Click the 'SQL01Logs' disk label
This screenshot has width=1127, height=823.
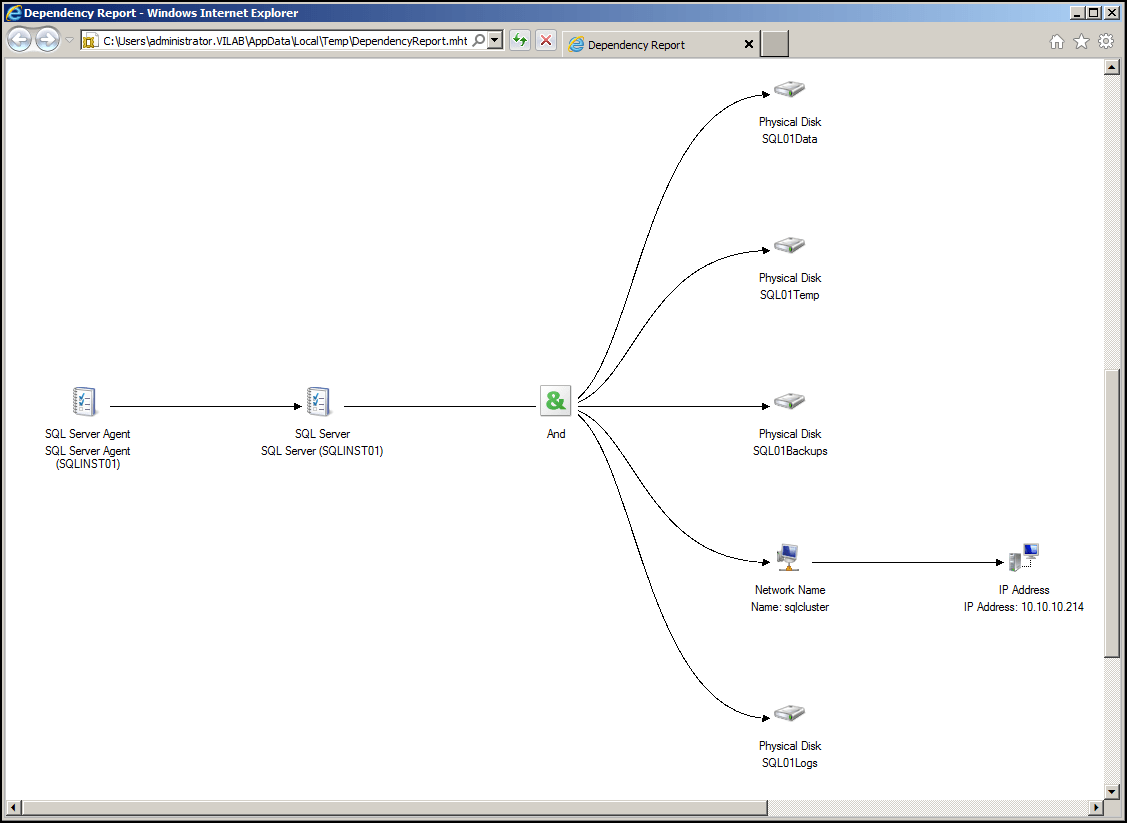[x=789, y=763]
